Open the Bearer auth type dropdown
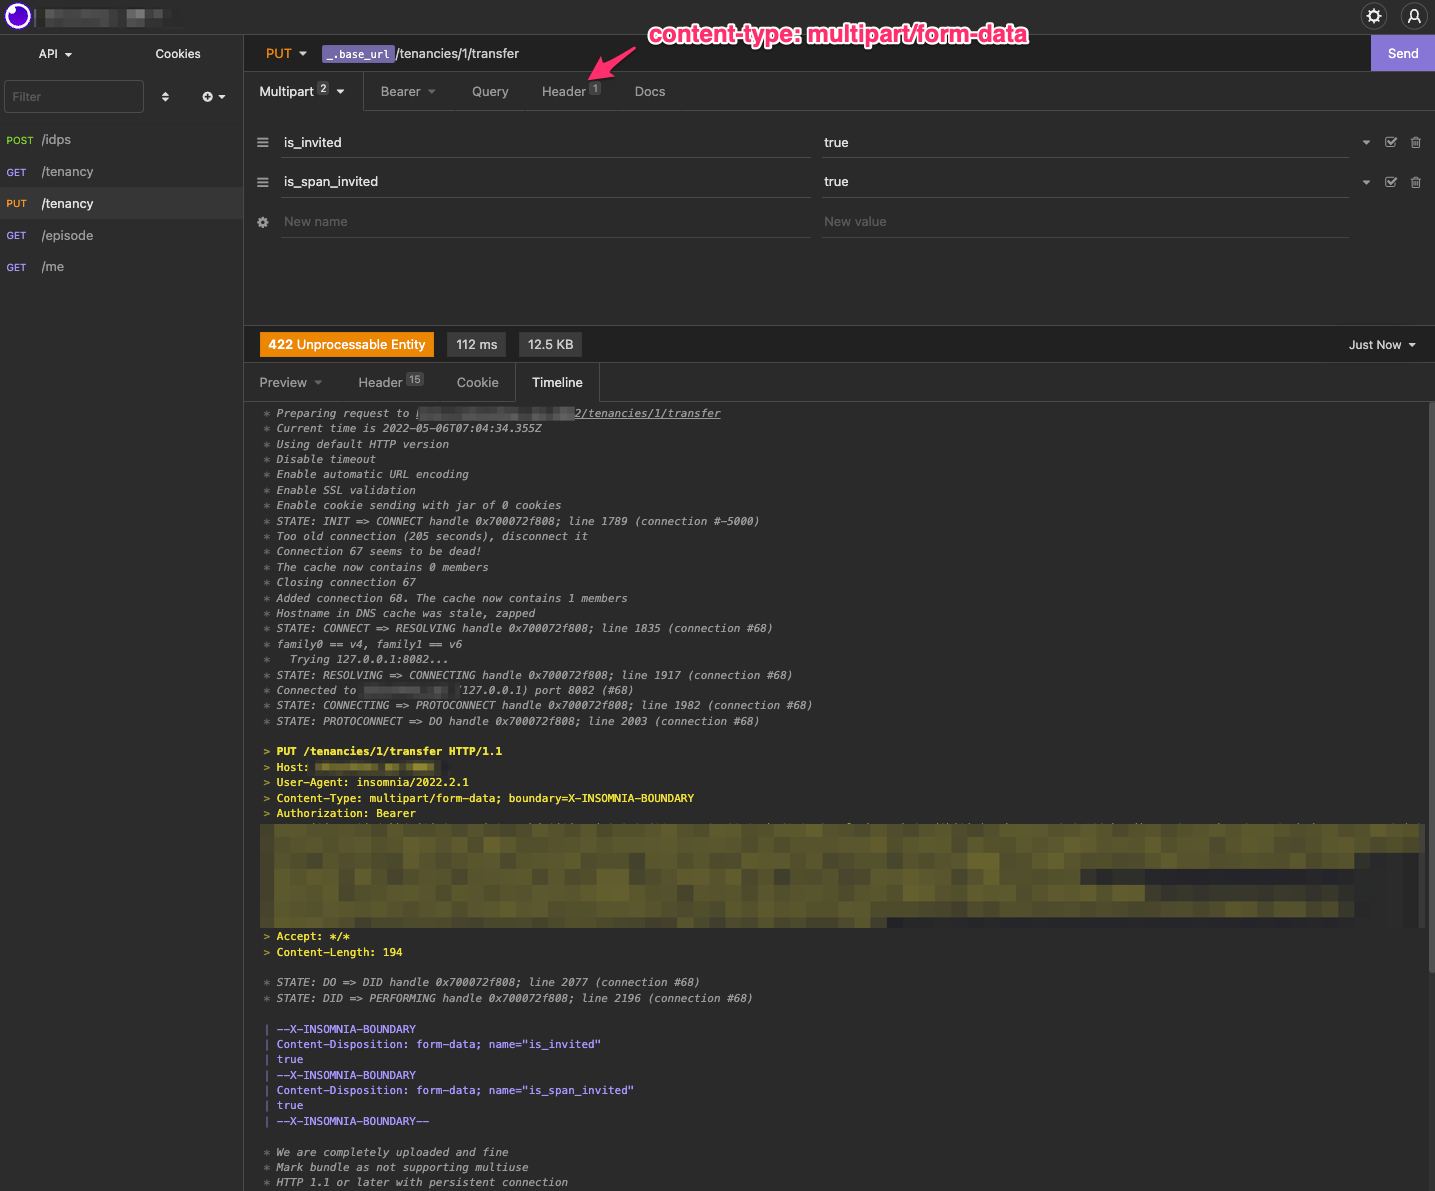The height and width of the screenshot is (1191, 1435). [408, 92]
